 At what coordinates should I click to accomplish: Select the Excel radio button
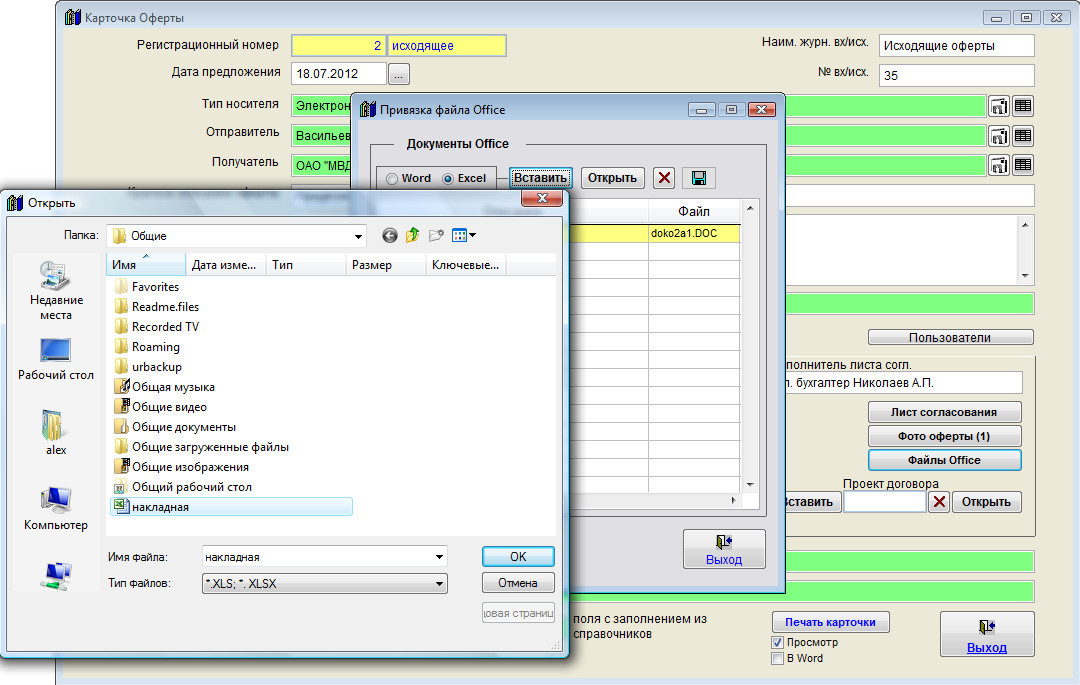448,178
